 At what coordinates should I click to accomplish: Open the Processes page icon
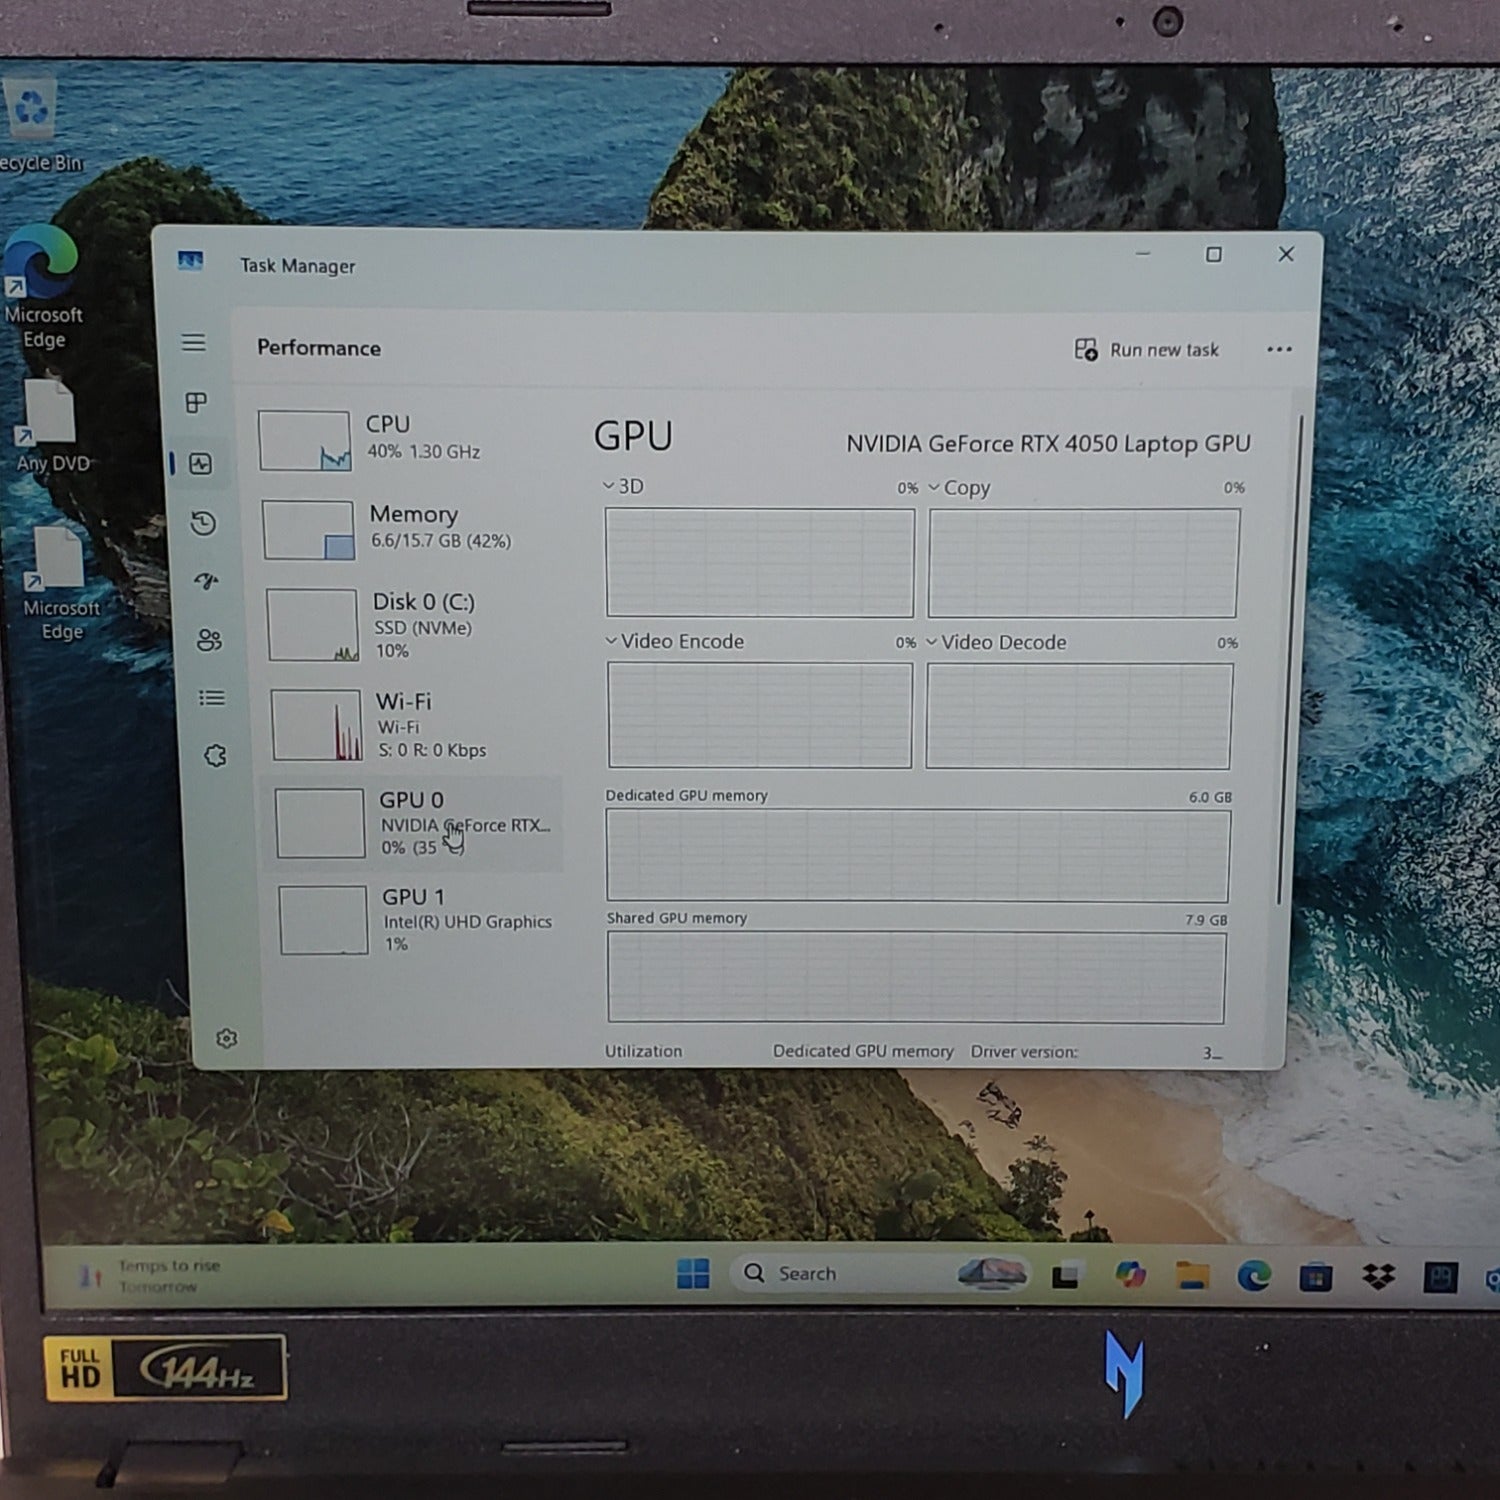point(196,402)
